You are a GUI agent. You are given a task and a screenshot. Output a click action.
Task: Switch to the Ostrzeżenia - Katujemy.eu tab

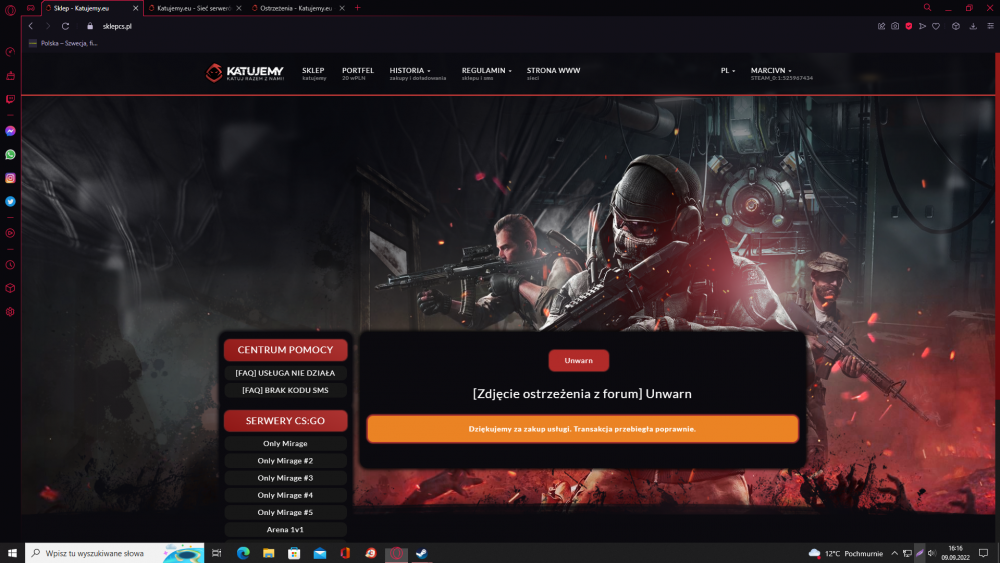(x=296, y=8)
